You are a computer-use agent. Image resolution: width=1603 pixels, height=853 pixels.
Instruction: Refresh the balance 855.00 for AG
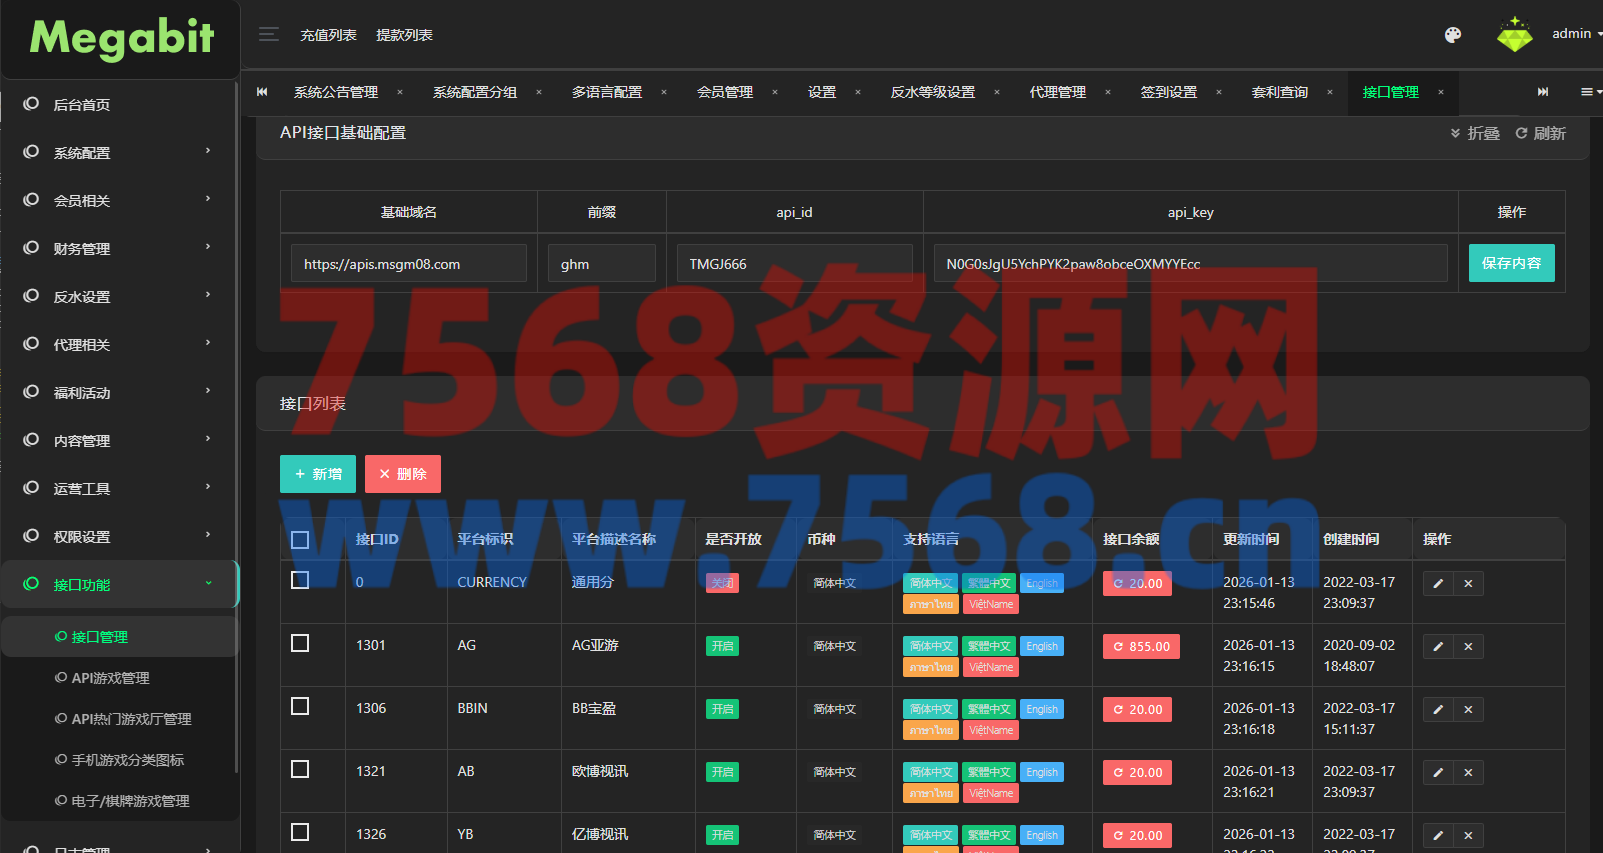pyautogui.click(x=1141, y=647)
